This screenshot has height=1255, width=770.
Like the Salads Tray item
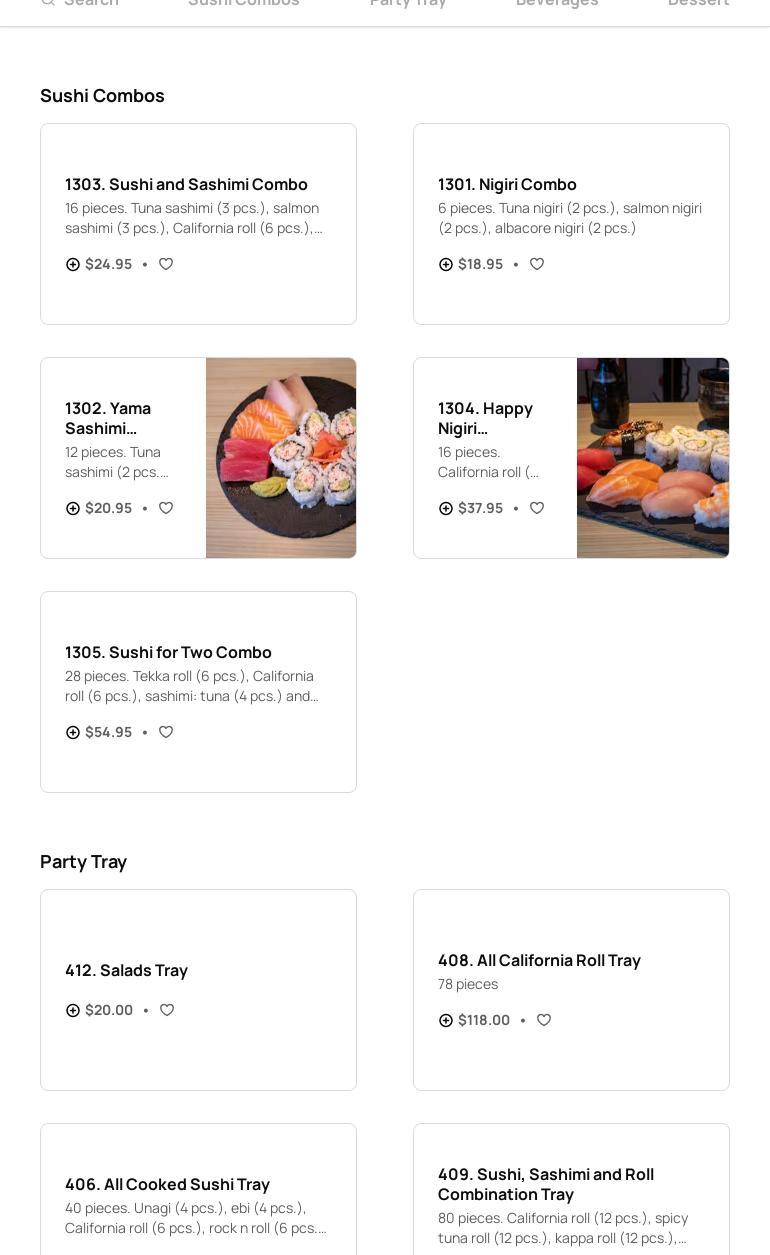tap(167, 1010)
